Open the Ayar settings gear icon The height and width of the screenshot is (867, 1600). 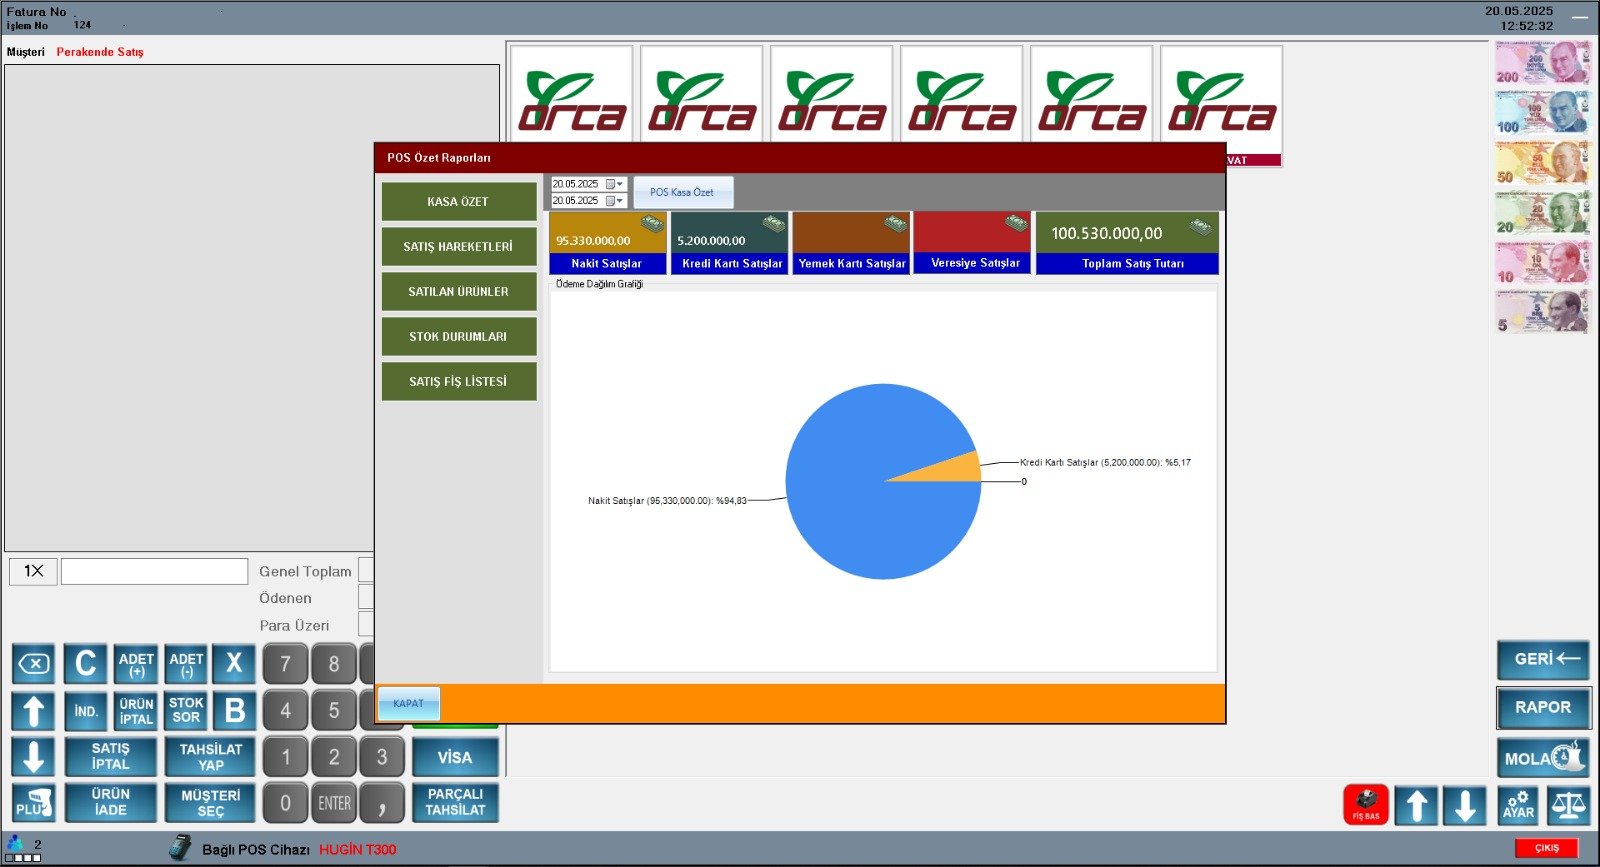coord(1518,804)
